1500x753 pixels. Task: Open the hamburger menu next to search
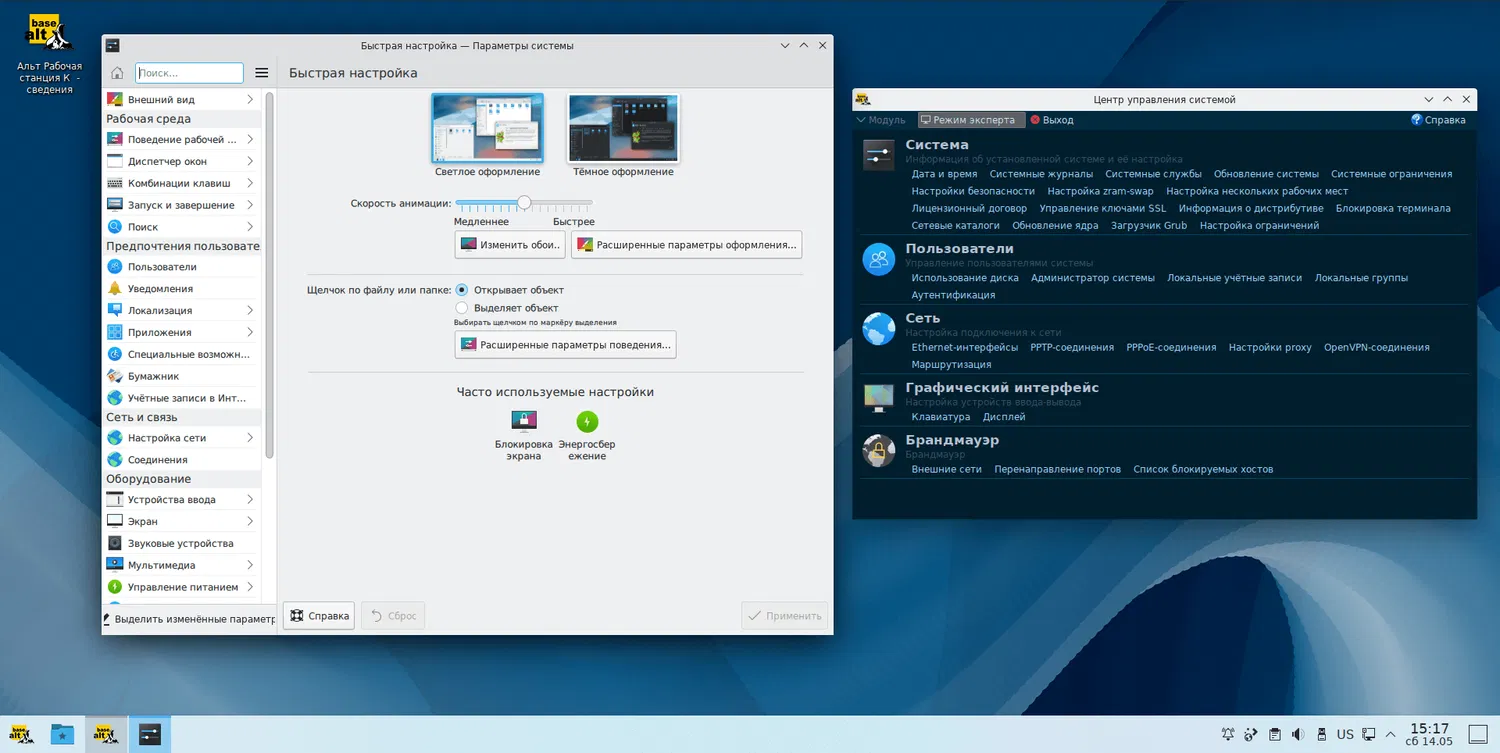click(x=262, y=73)
